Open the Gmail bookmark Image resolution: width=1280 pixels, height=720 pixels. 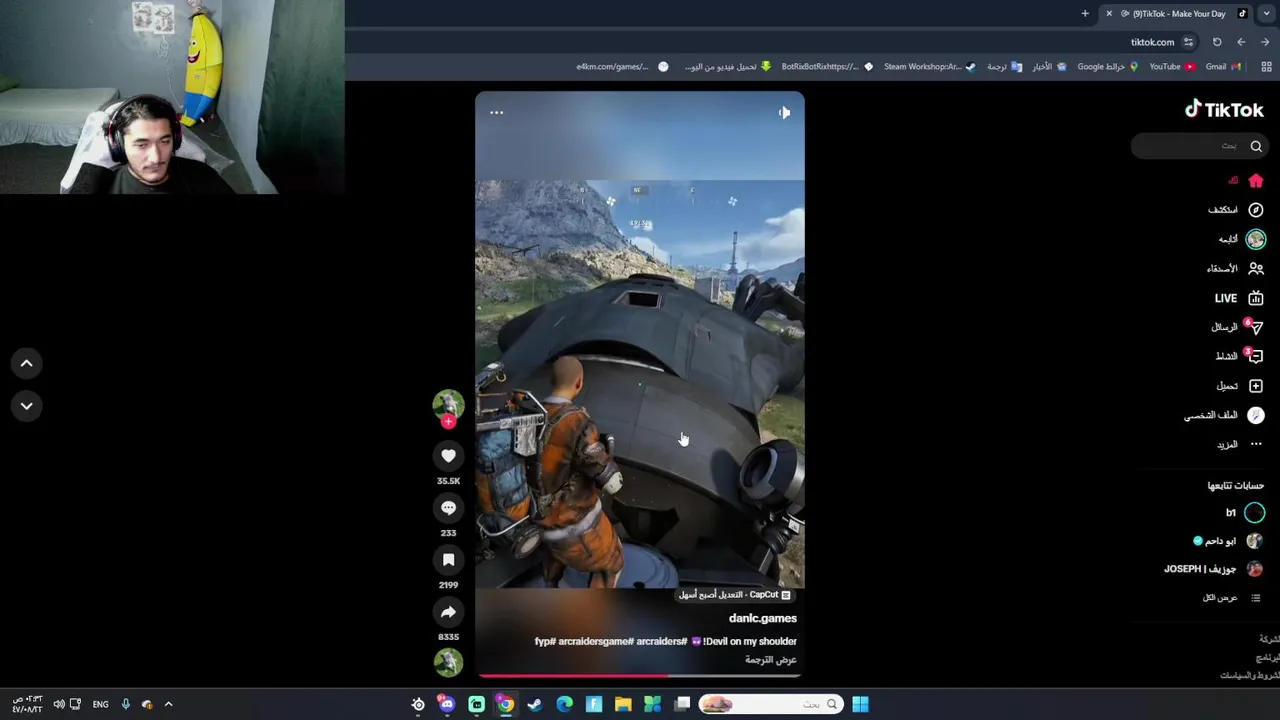pos(1223,67)
